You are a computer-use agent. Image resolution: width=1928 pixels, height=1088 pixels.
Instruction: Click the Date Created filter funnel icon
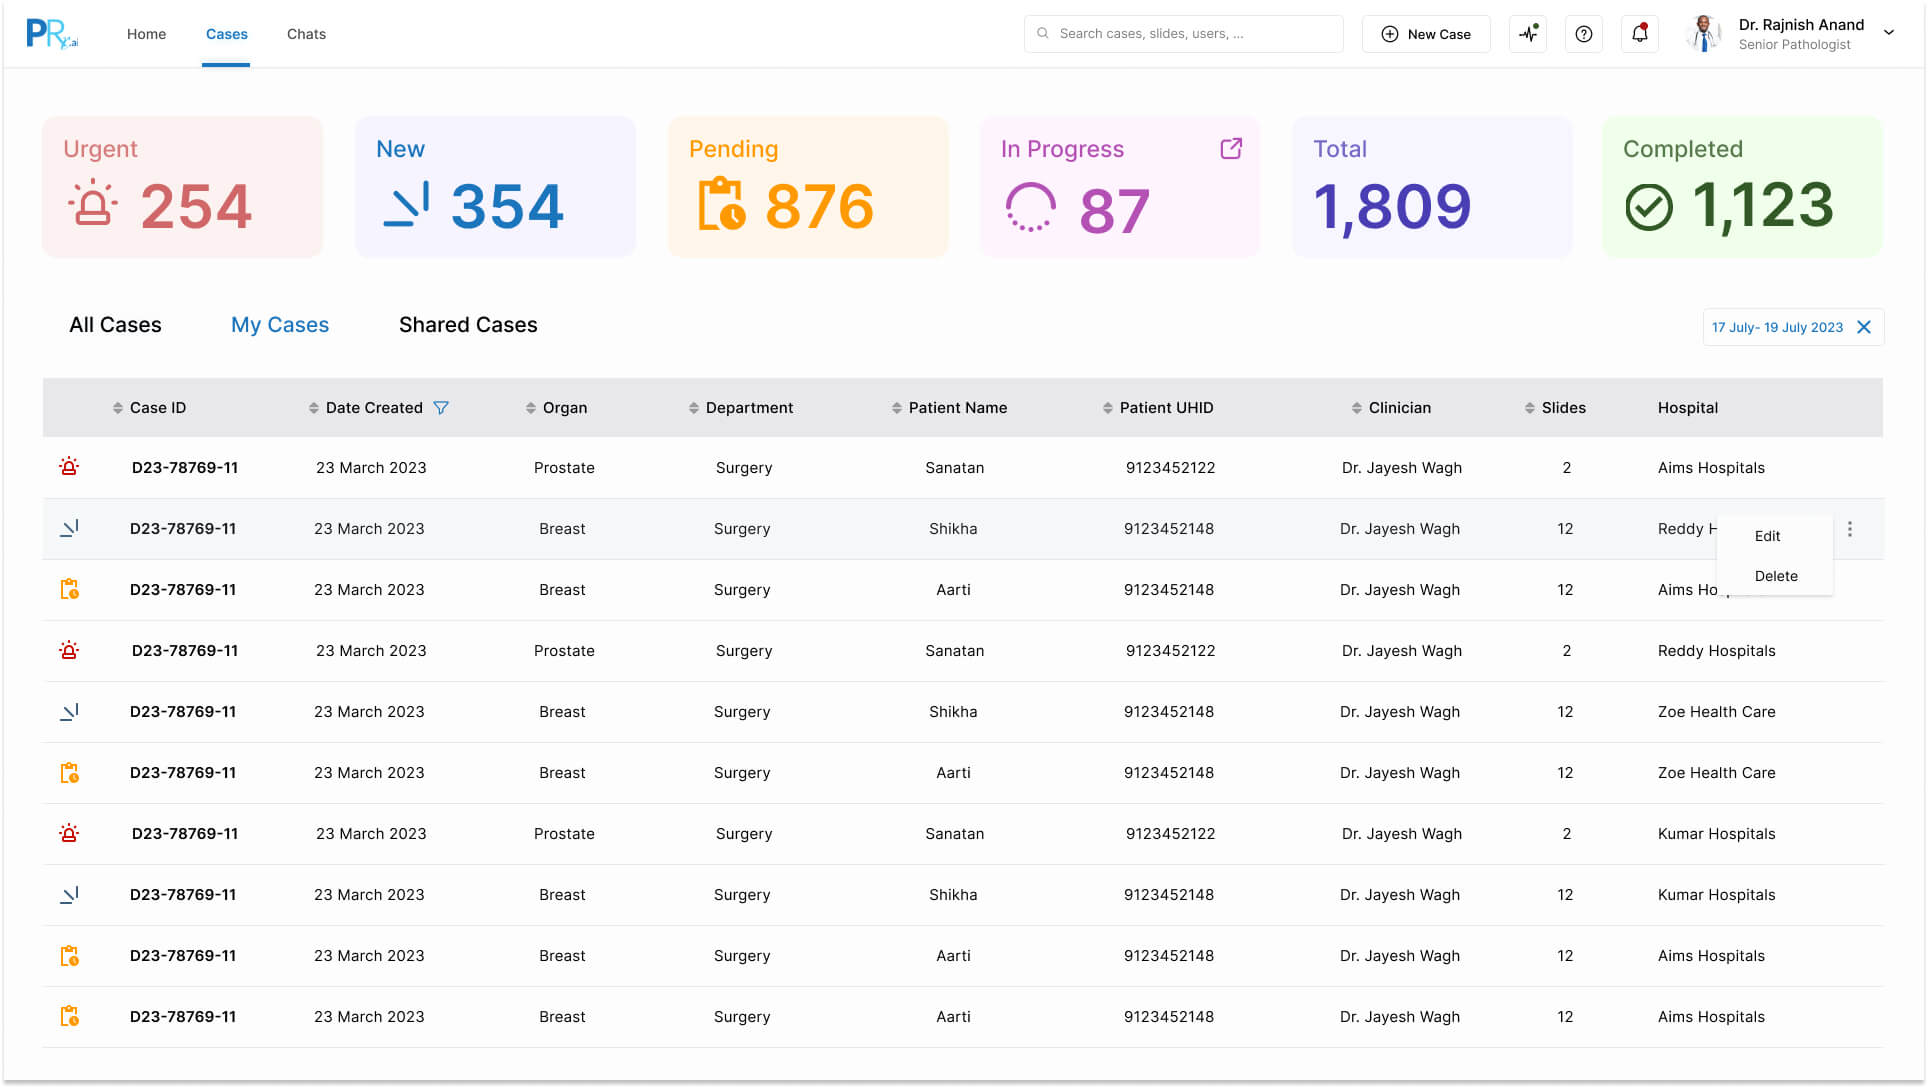coord(441,408)
